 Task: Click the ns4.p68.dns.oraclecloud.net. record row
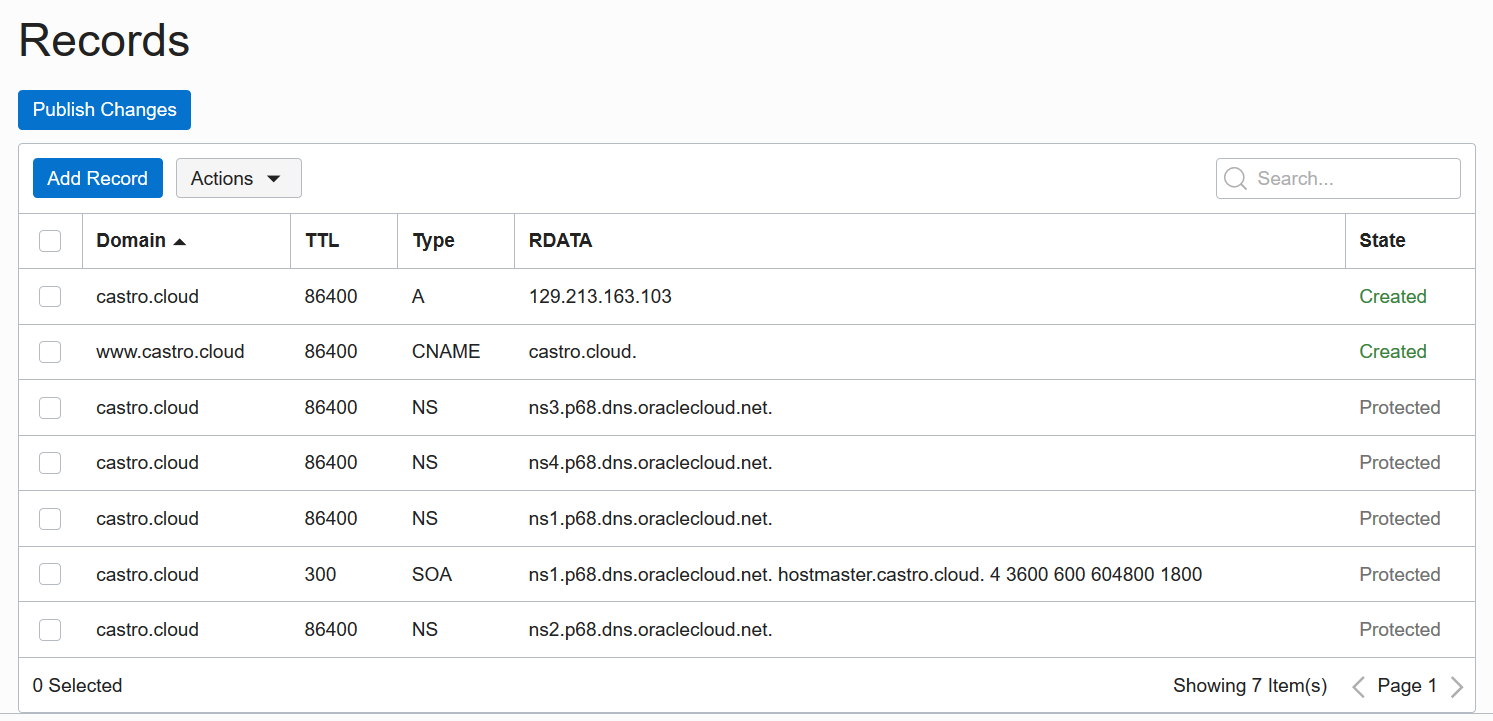650,463
